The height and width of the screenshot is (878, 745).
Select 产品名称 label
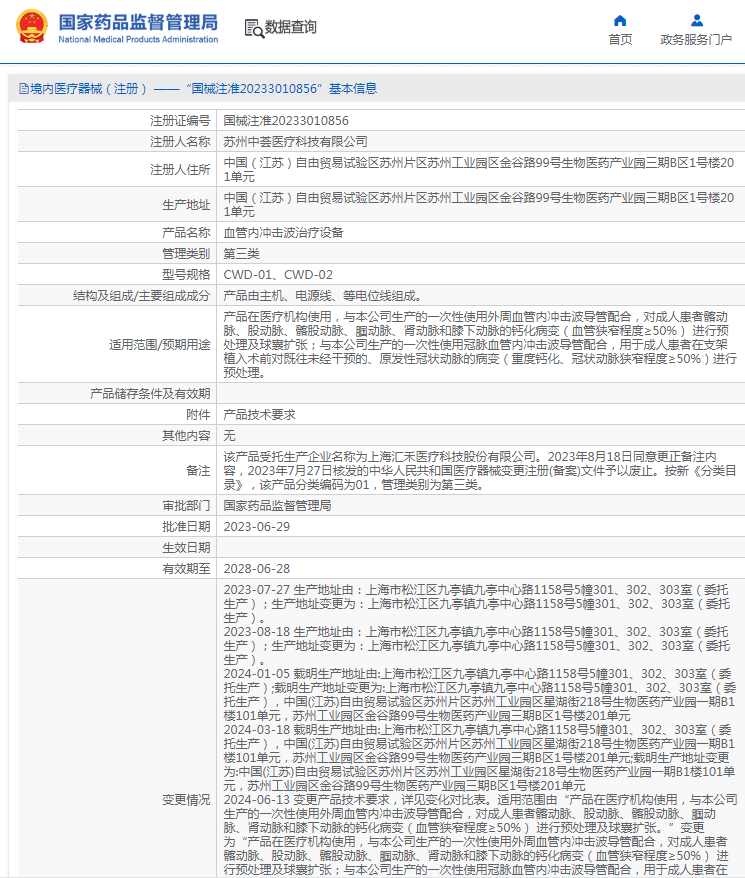point(186,232)
